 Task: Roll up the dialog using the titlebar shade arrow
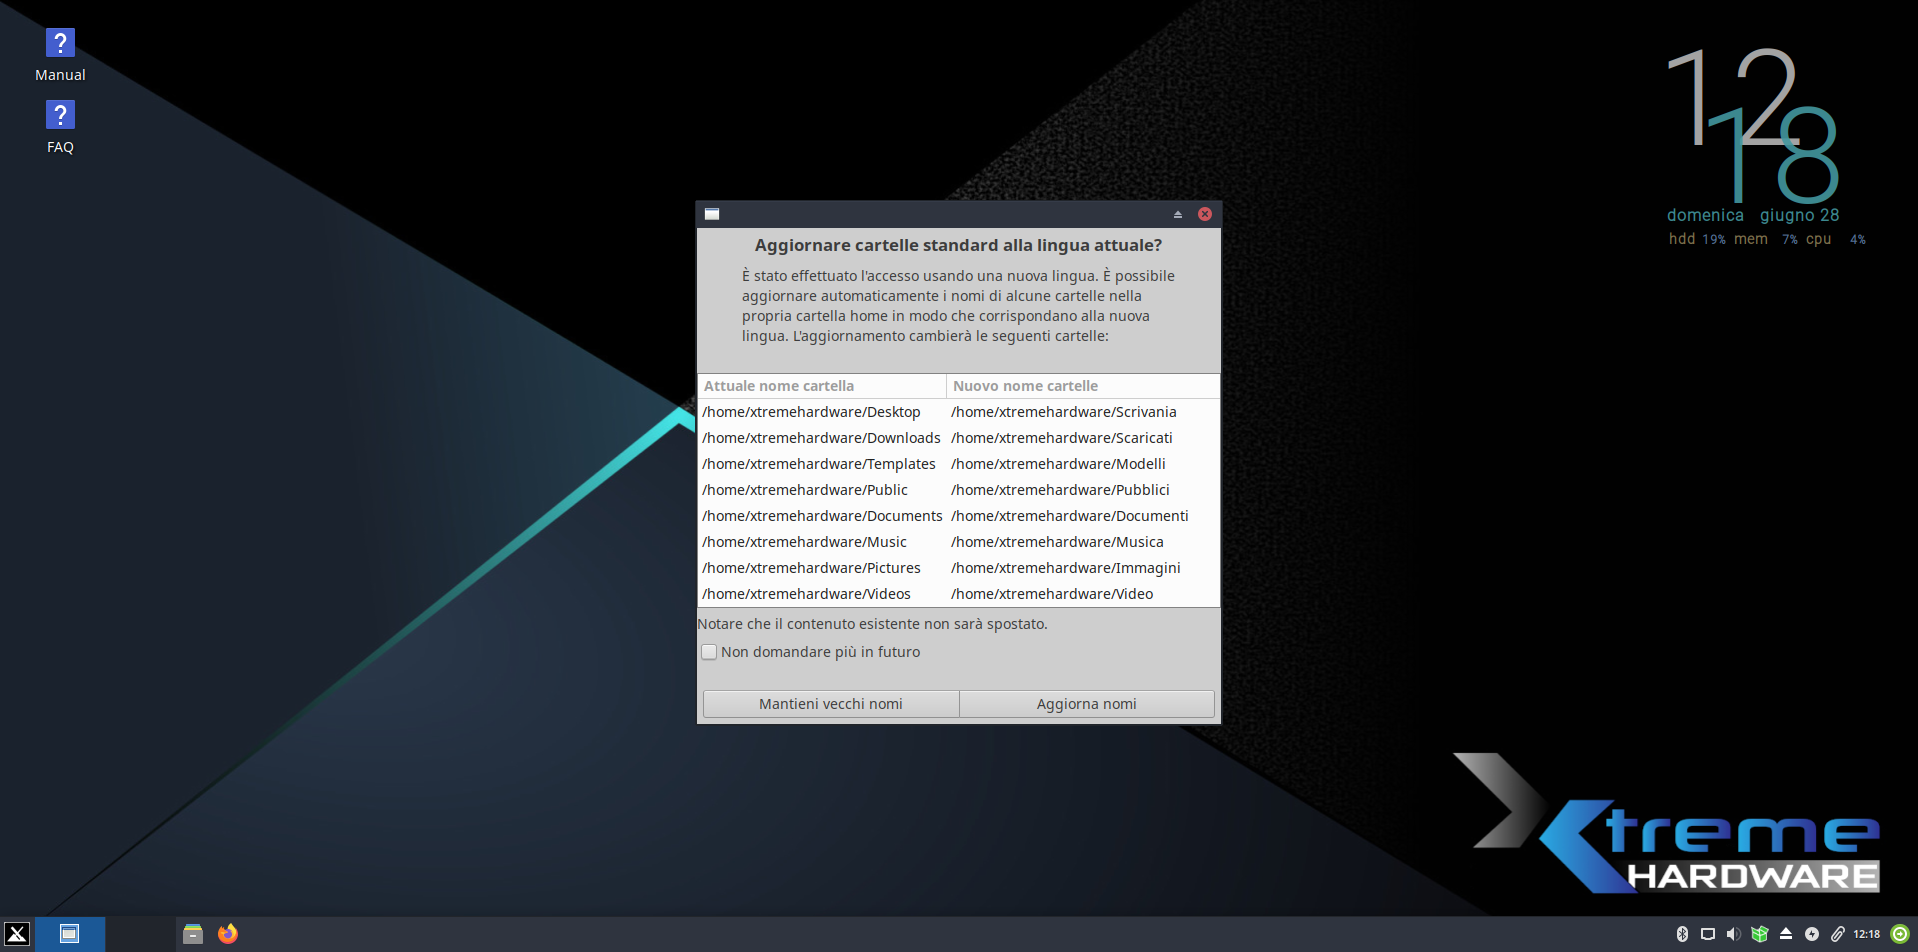tap(1178, 214)
